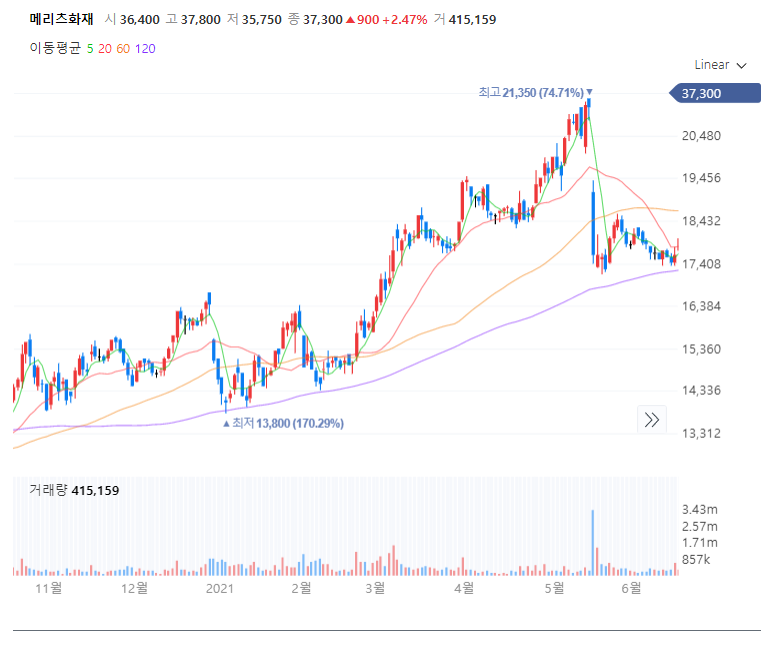Screen dimensions: 776x645
Task: Open the Linear scale dropdown
Action: (720, 65)
